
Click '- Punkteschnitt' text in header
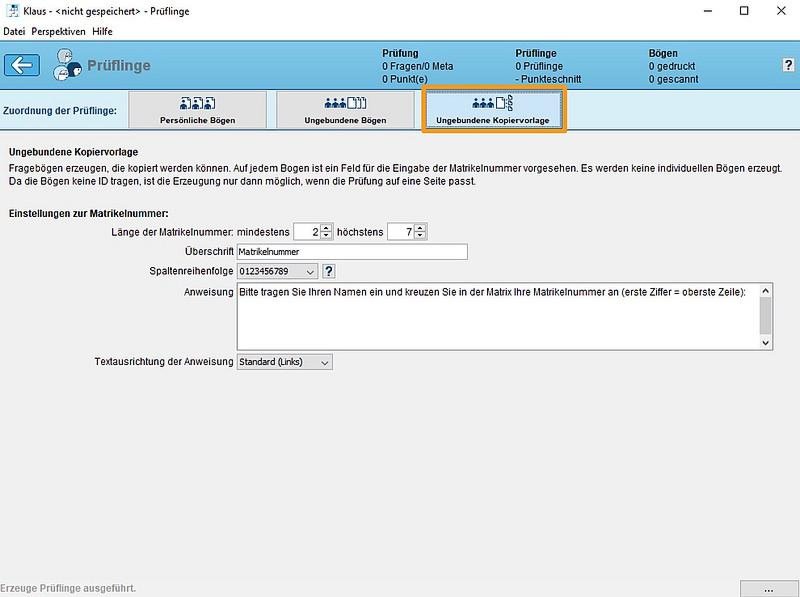(x=548, y=79)
